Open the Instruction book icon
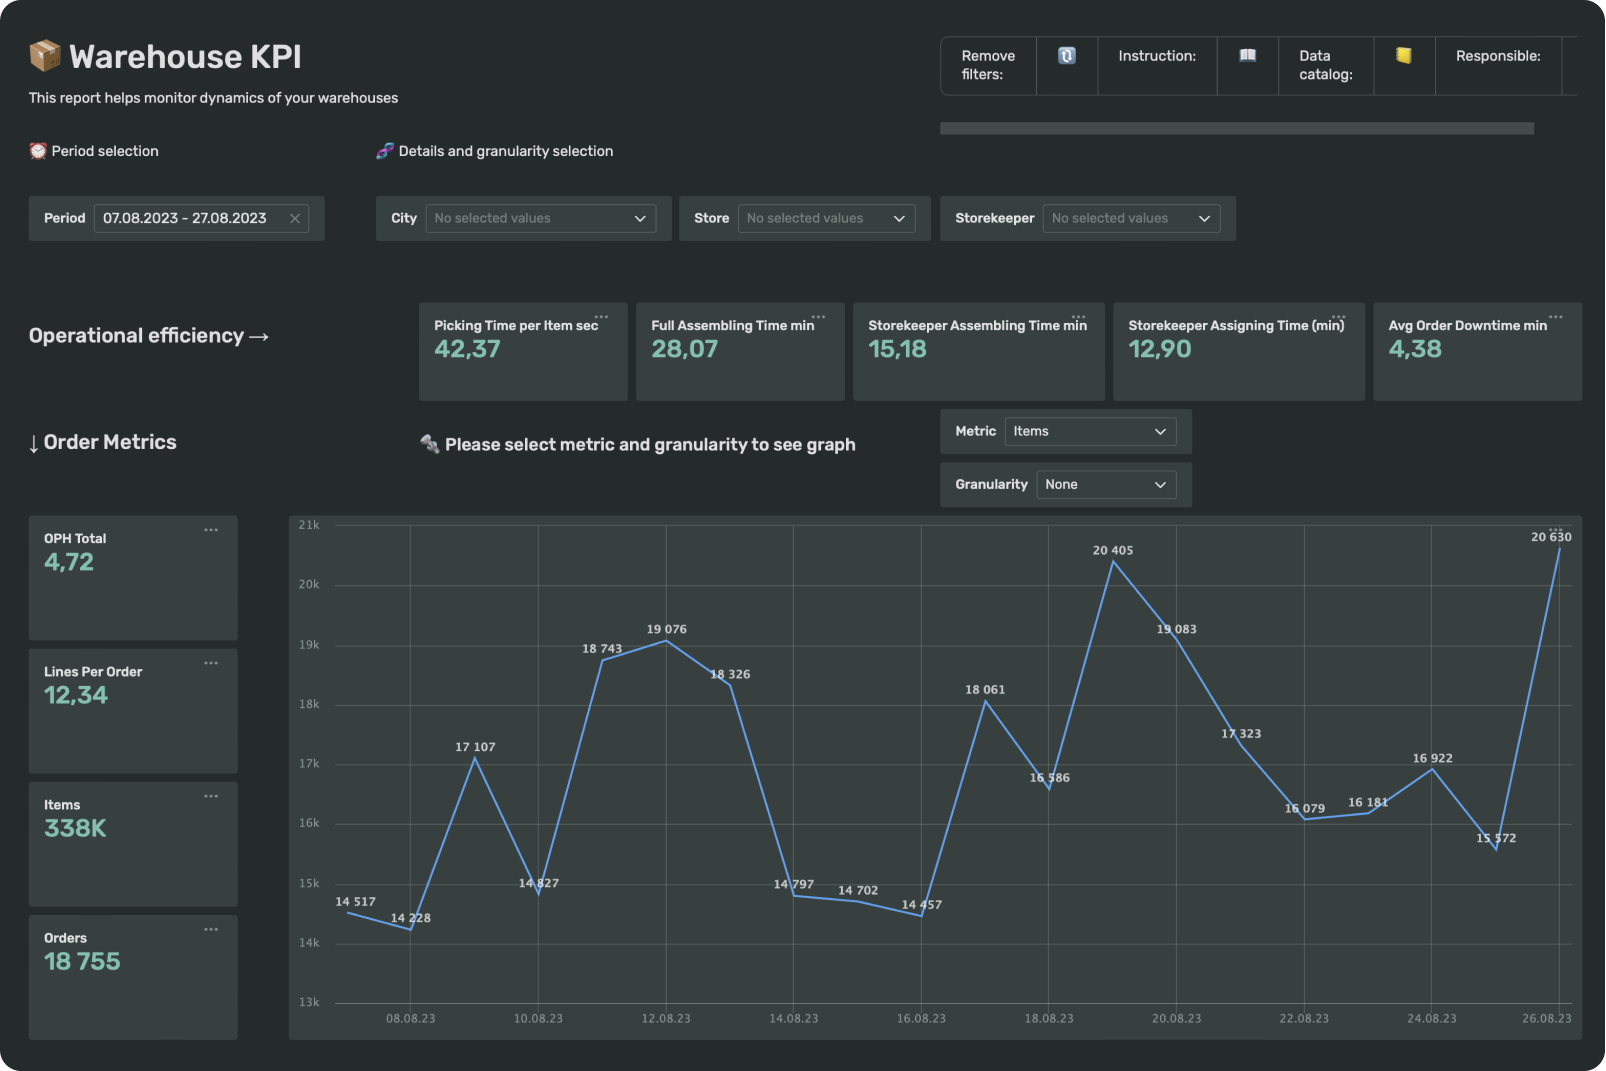 [1247, 56]
